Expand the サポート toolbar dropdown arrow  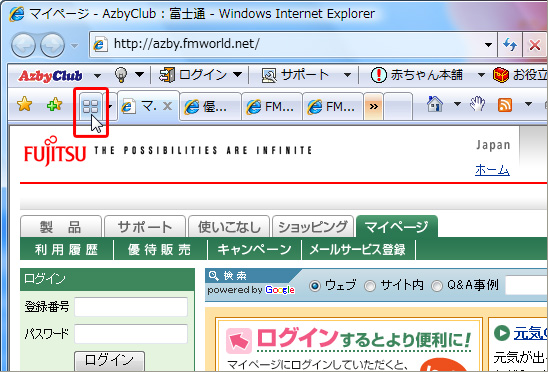(347, 75)
